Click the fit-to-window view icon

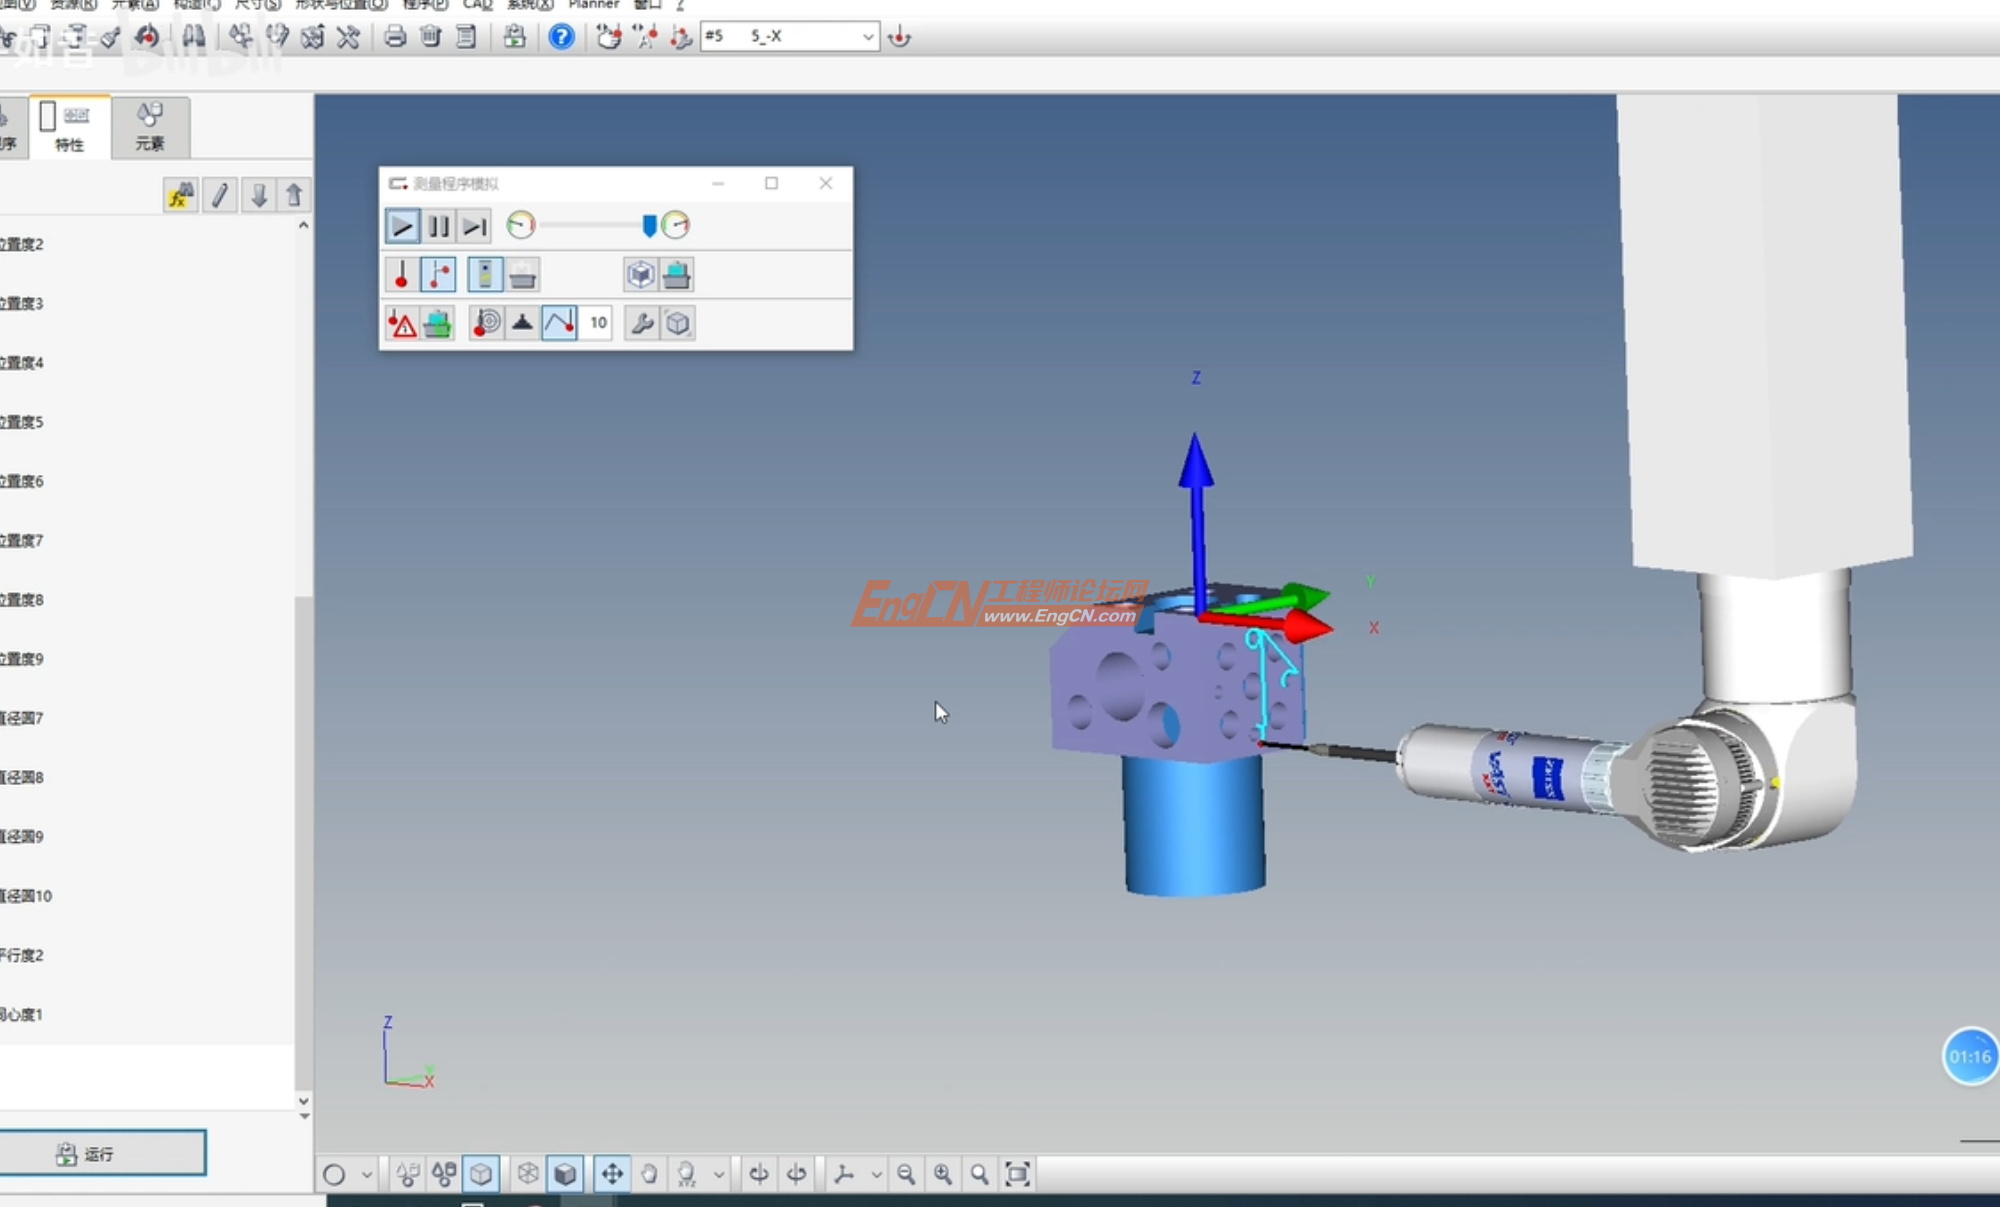(x=1017, y=1174)
